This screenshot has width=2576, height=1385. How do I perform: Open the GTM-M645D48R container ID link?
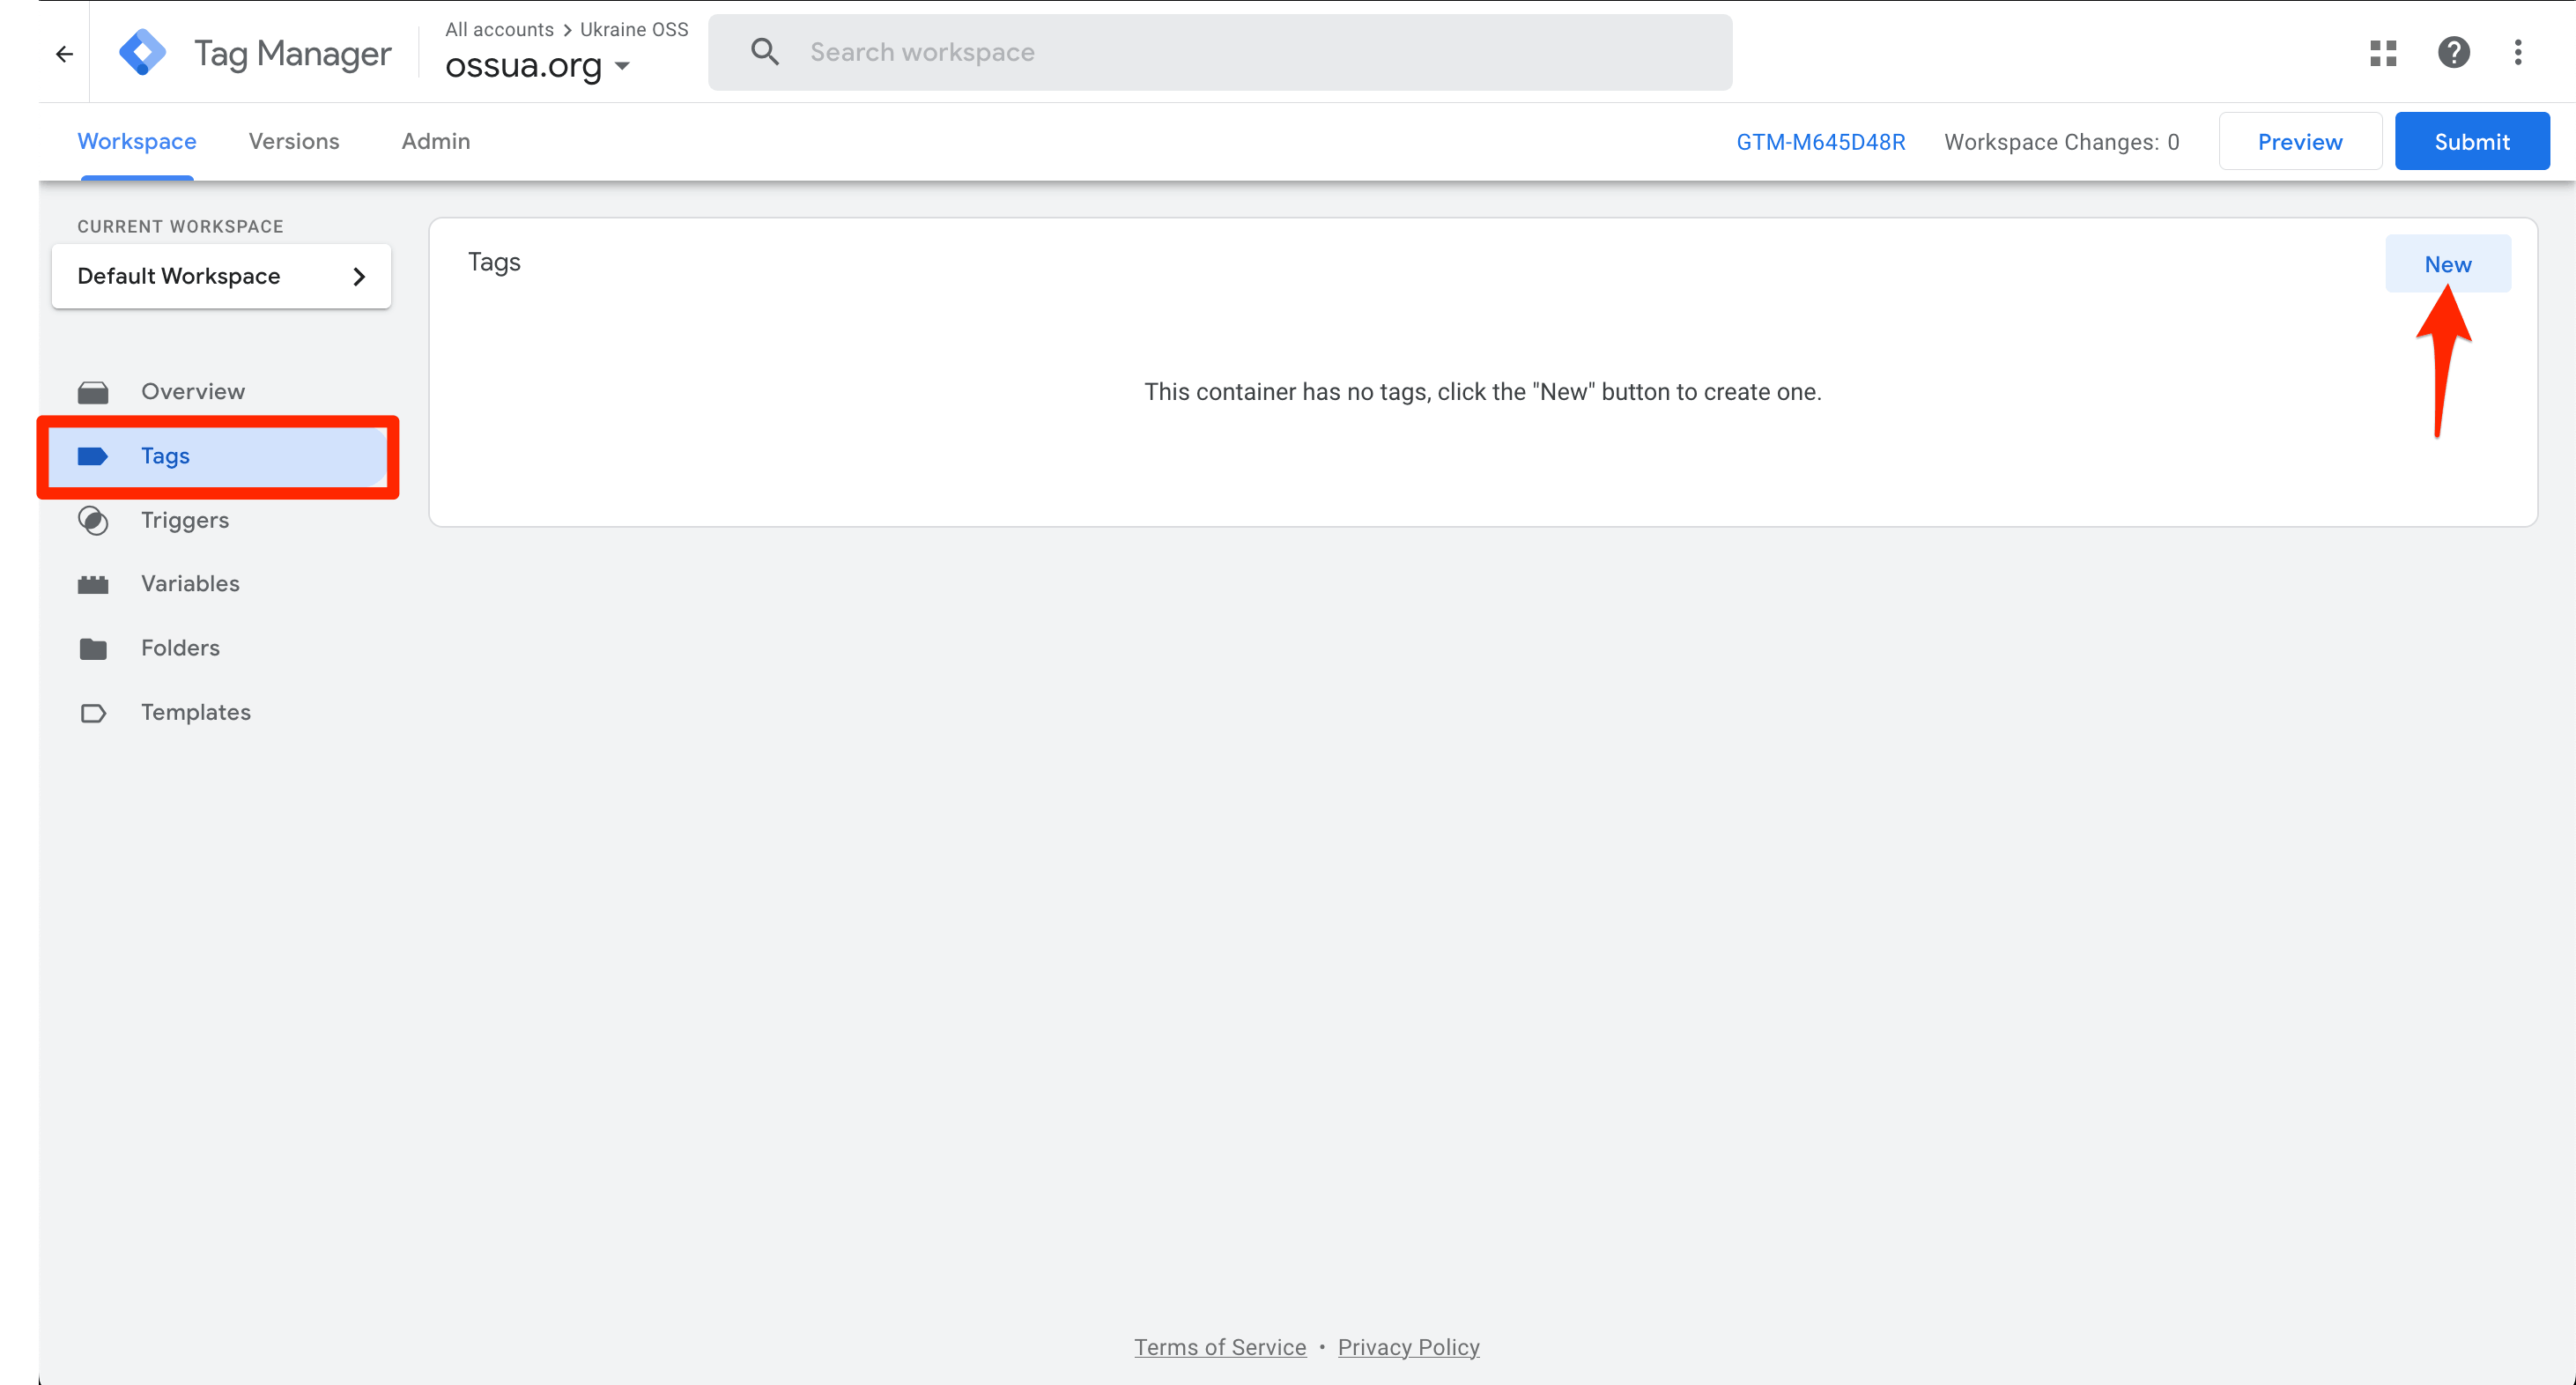tap(1820, 142)
